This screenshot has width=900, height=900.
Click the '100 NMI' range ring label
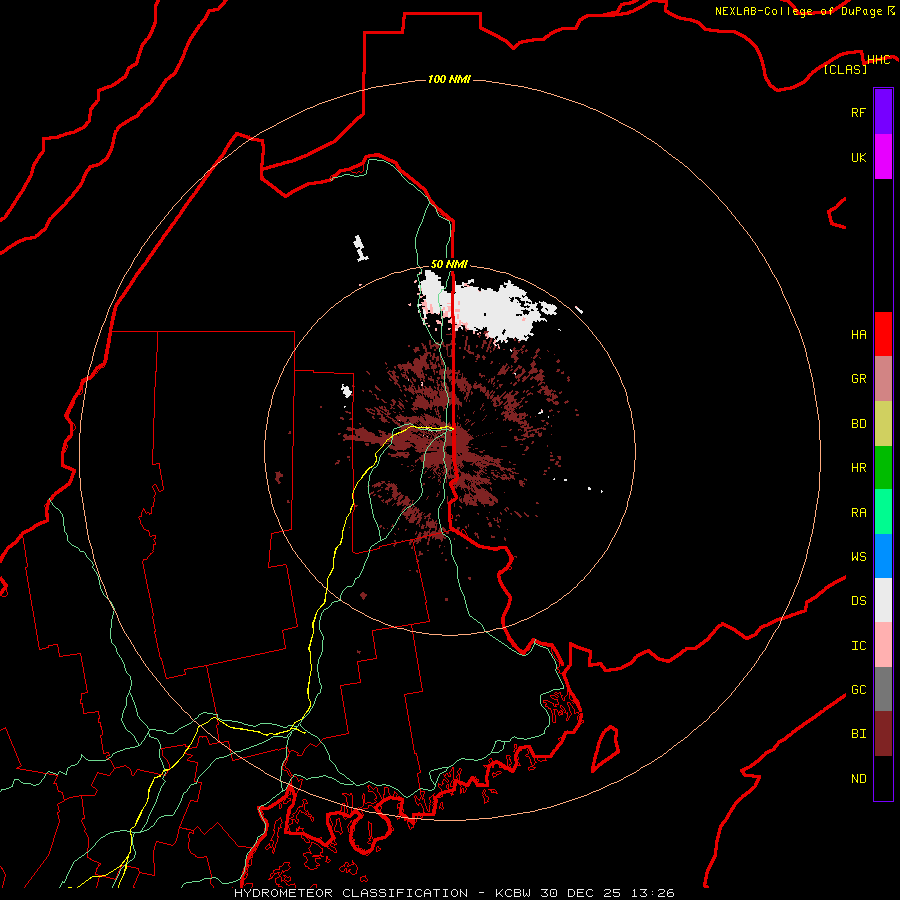pyautogui.click(x=449, y=79)
